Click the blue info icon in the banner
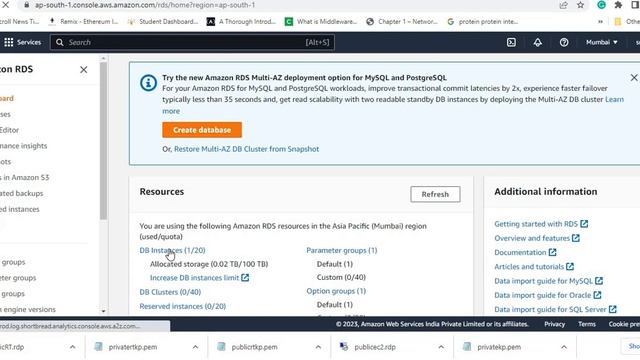The width and height of the screenshot is (640, 360). pos(148,83)
